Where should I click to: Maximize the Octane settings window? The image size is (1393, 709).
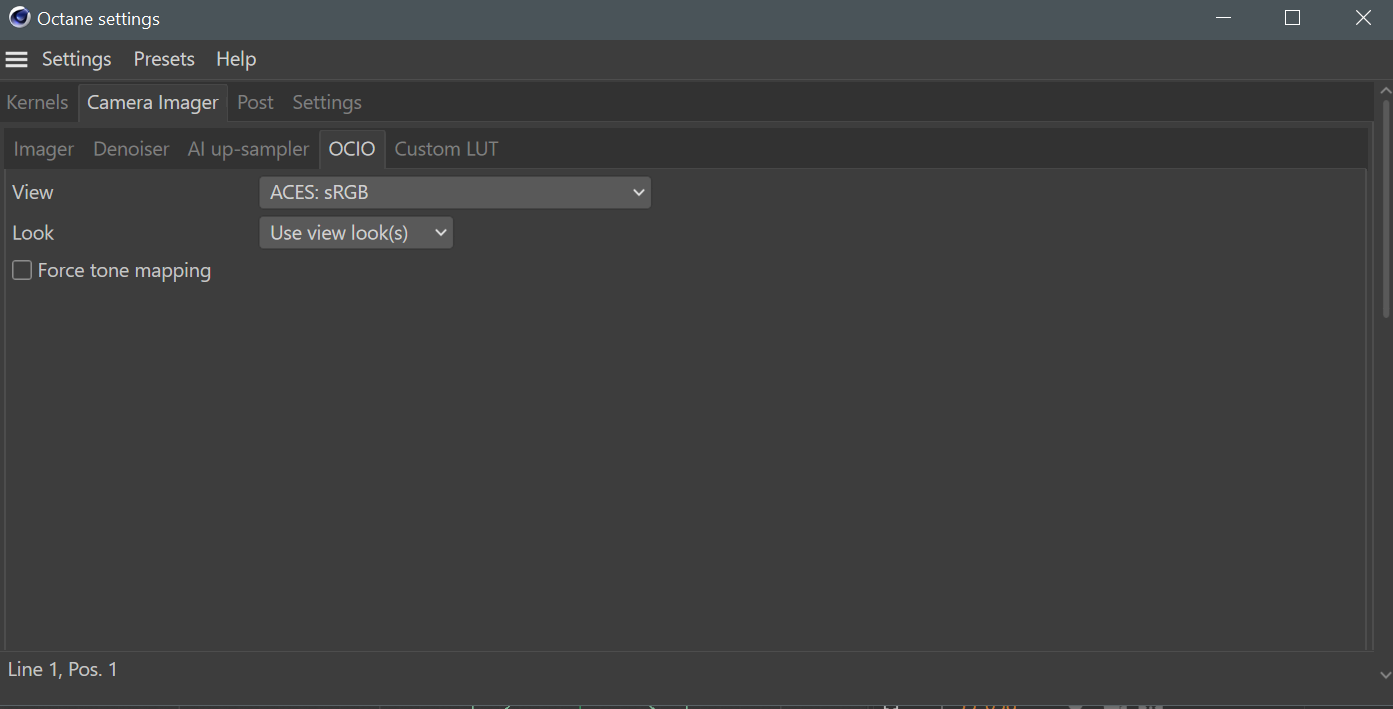[1292, 18]
